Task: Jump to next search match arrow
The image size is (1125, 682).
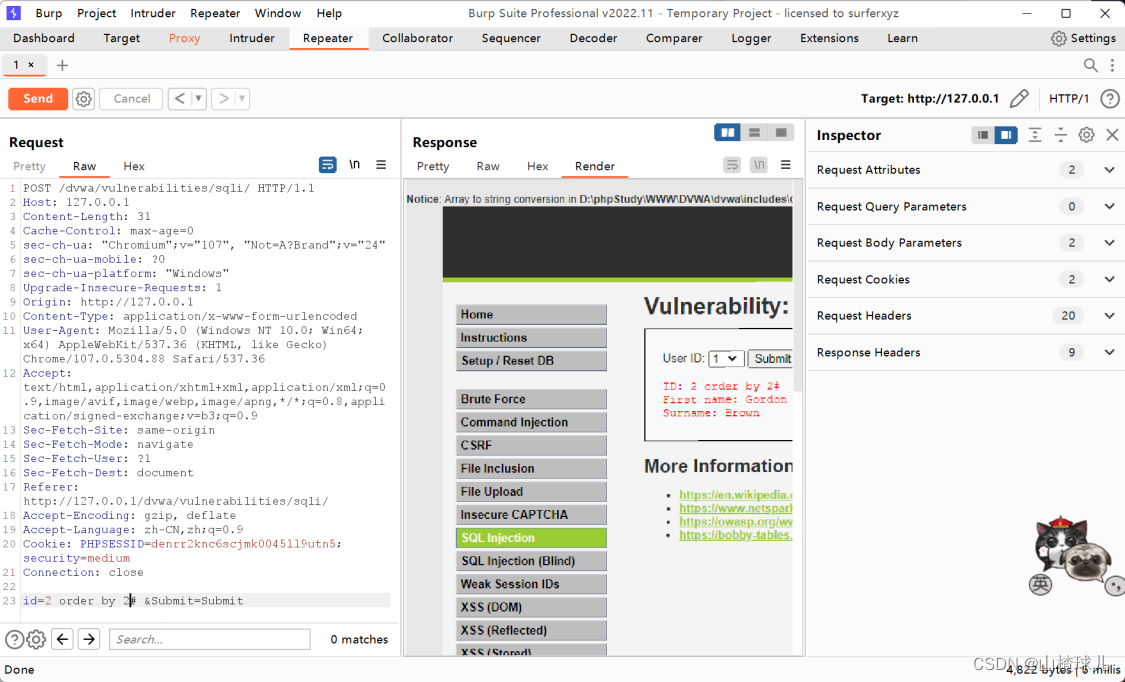Action: (89, 639)
